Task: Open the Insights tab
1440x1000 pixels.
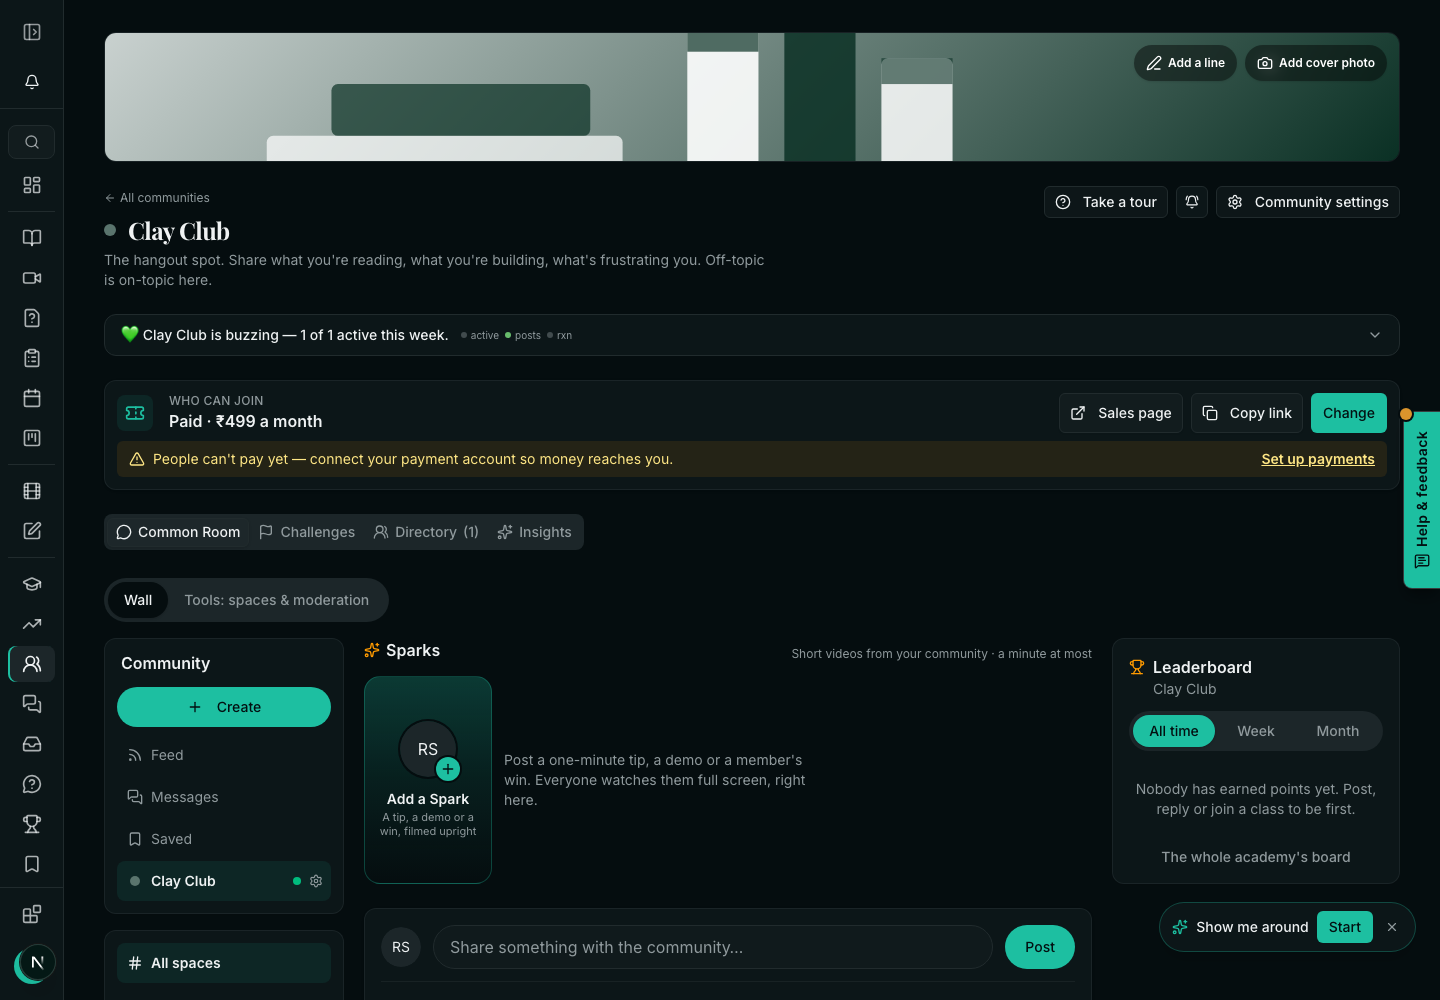Action: point(535,532)
